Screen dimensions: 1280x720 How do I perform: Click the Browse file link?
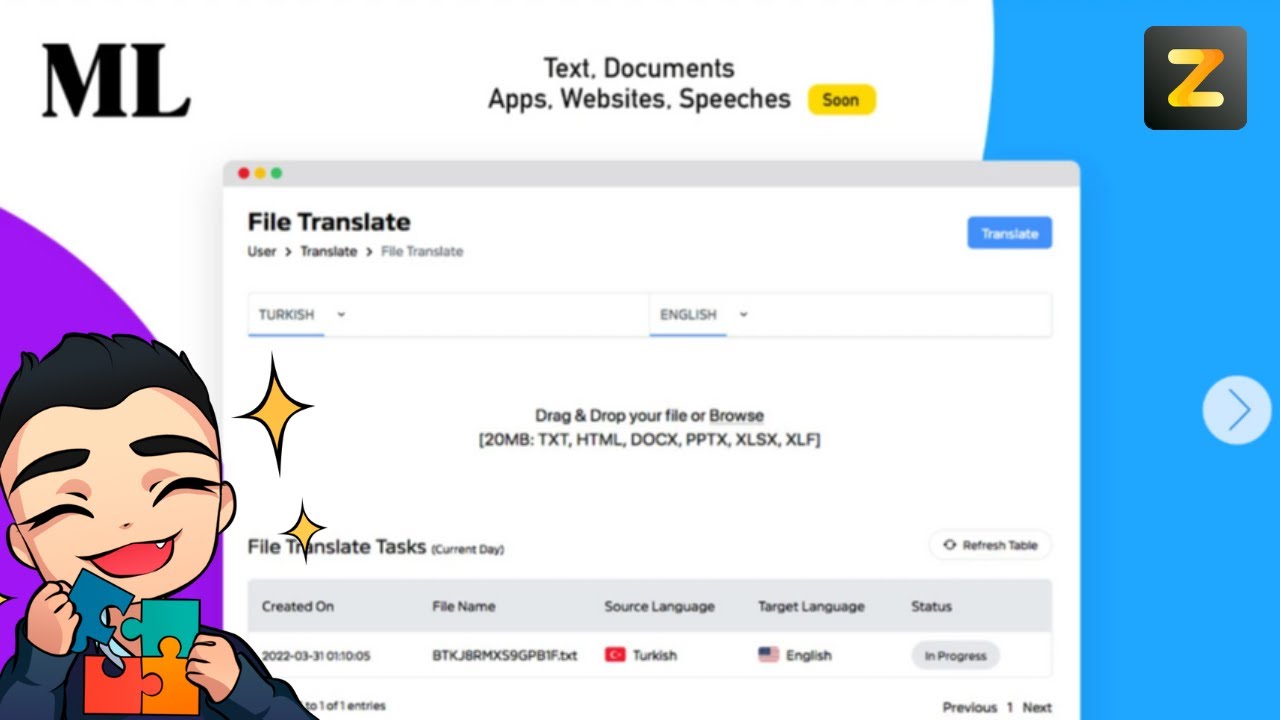tap(736, 416)
